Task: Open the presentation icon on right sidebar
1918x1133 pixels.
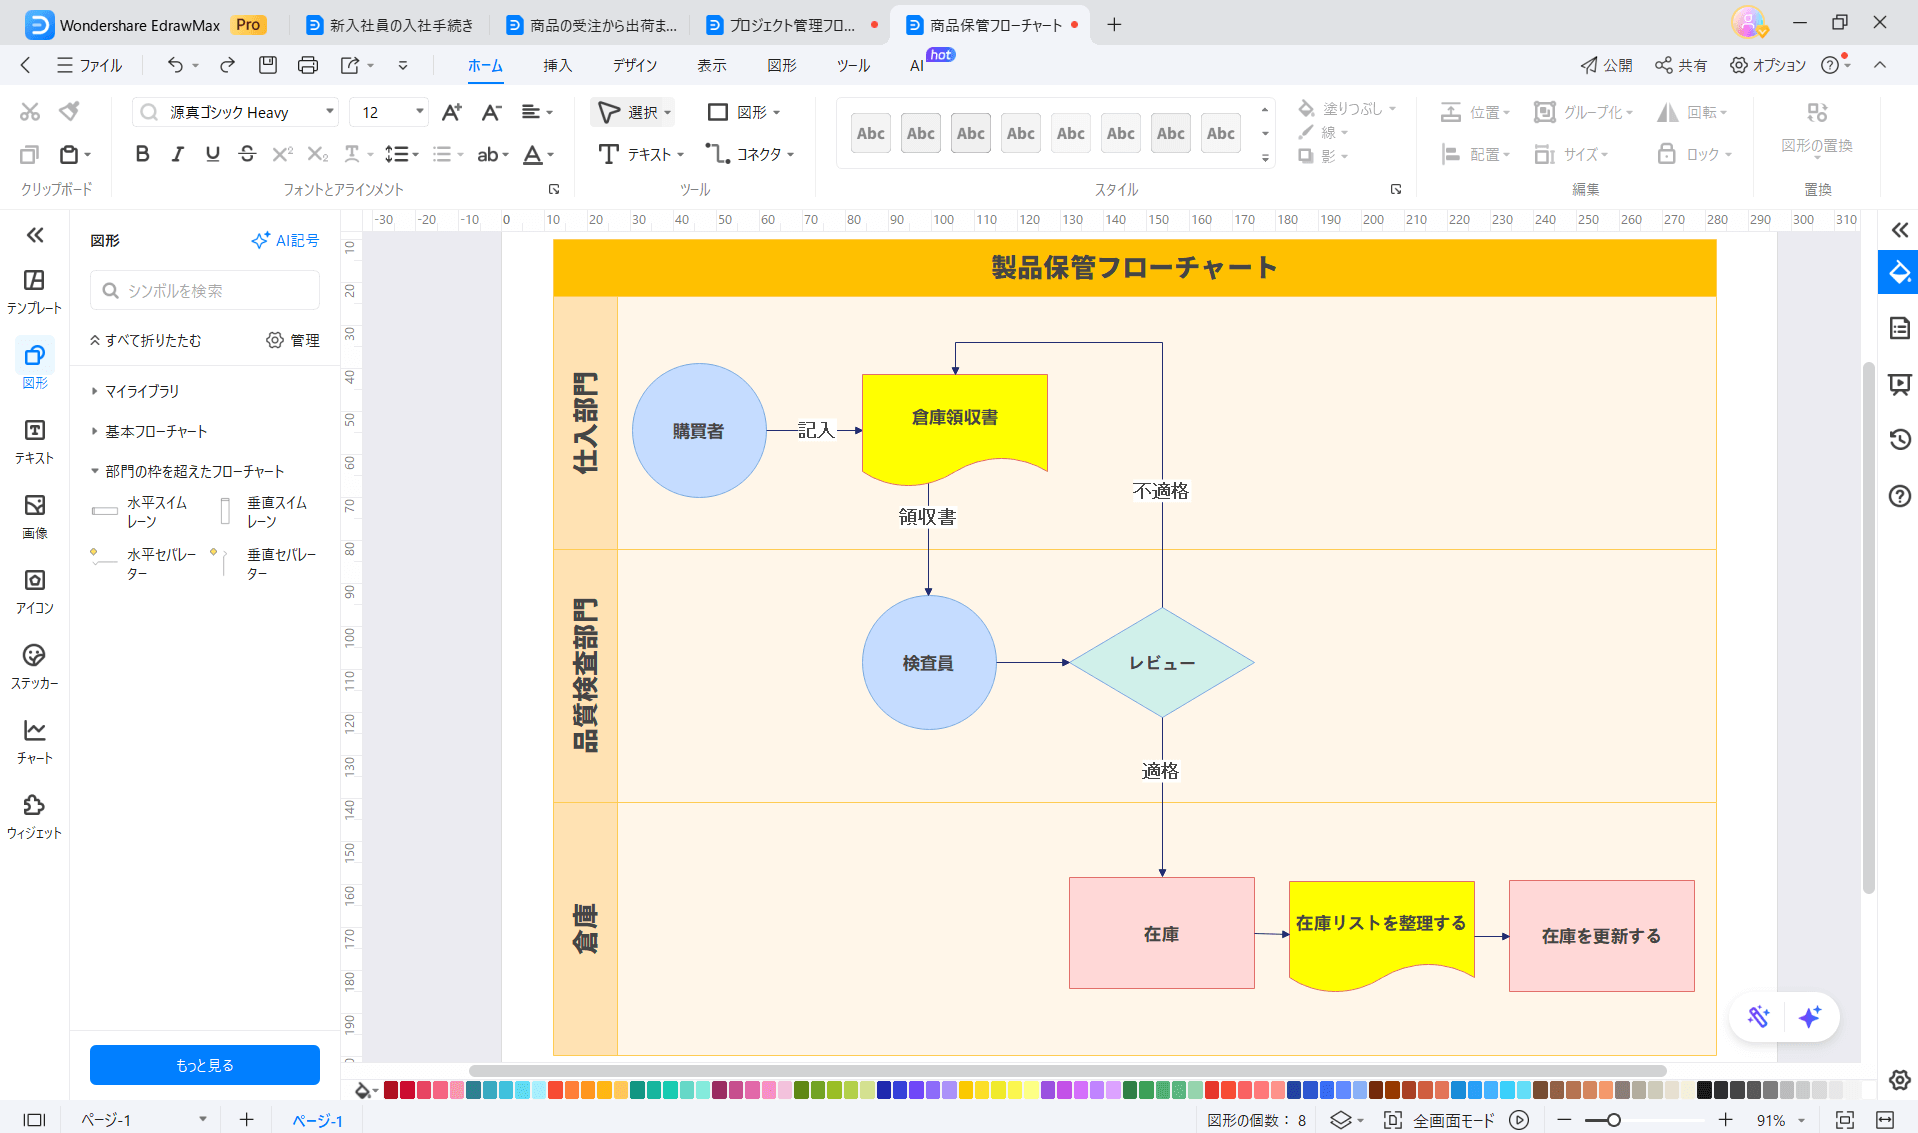Action: coord(1899,384)
